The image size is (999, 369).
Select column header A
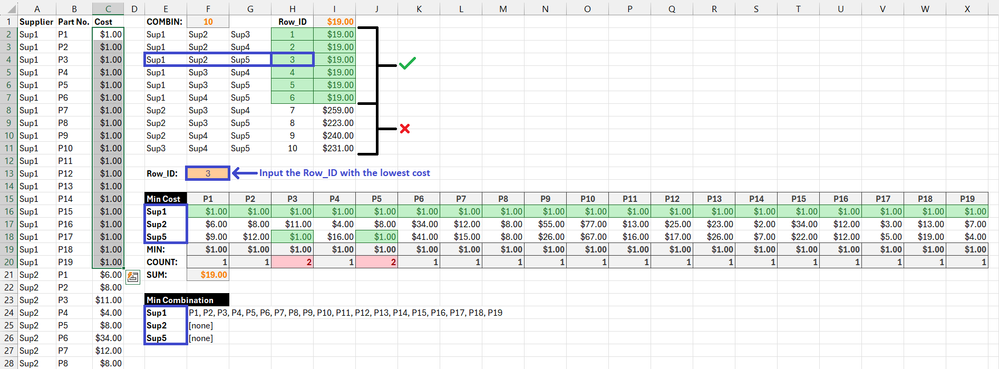[37, 8]
